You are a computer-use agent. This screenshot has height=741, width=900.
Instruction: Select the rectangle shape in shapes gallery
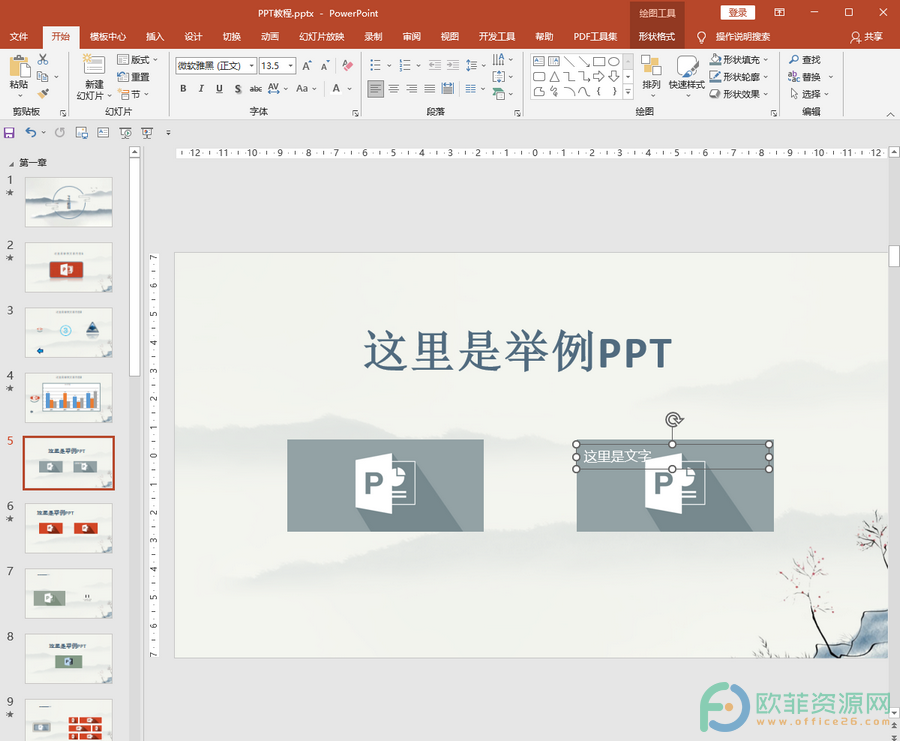pos(599,61)
